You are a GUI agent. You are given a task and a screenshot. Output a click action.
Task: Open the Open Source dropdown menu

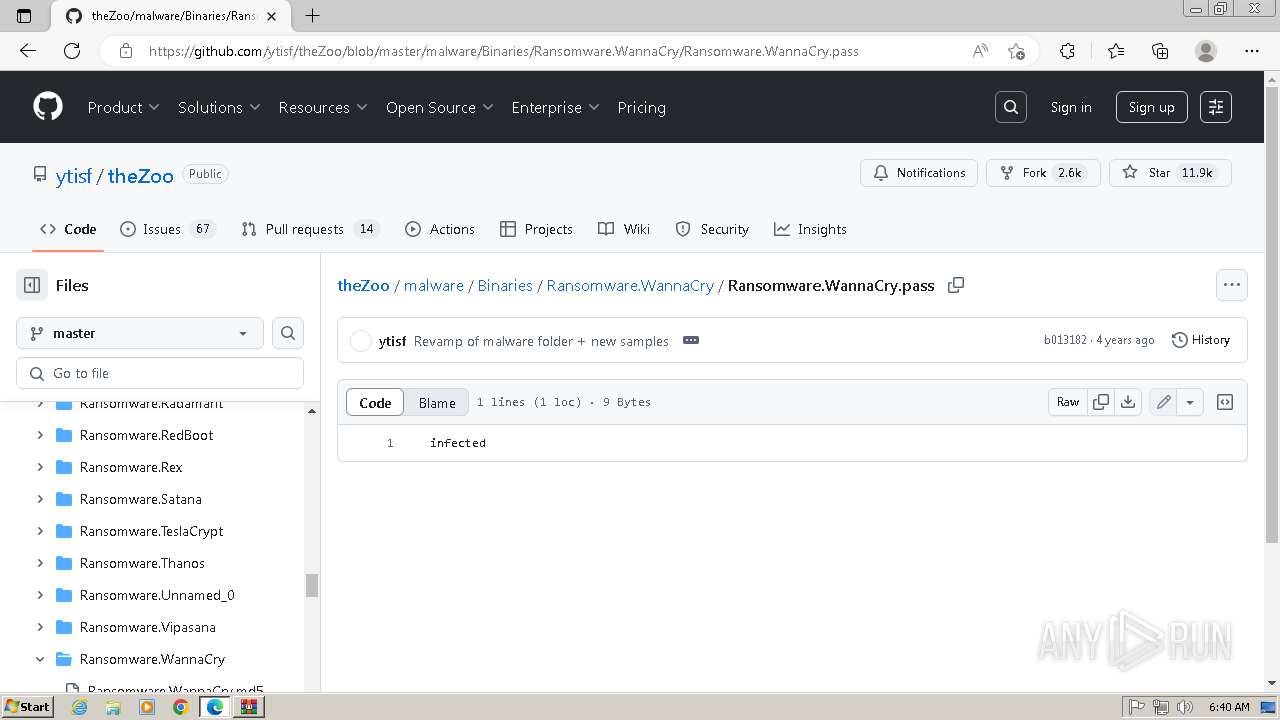pos(440,107)
